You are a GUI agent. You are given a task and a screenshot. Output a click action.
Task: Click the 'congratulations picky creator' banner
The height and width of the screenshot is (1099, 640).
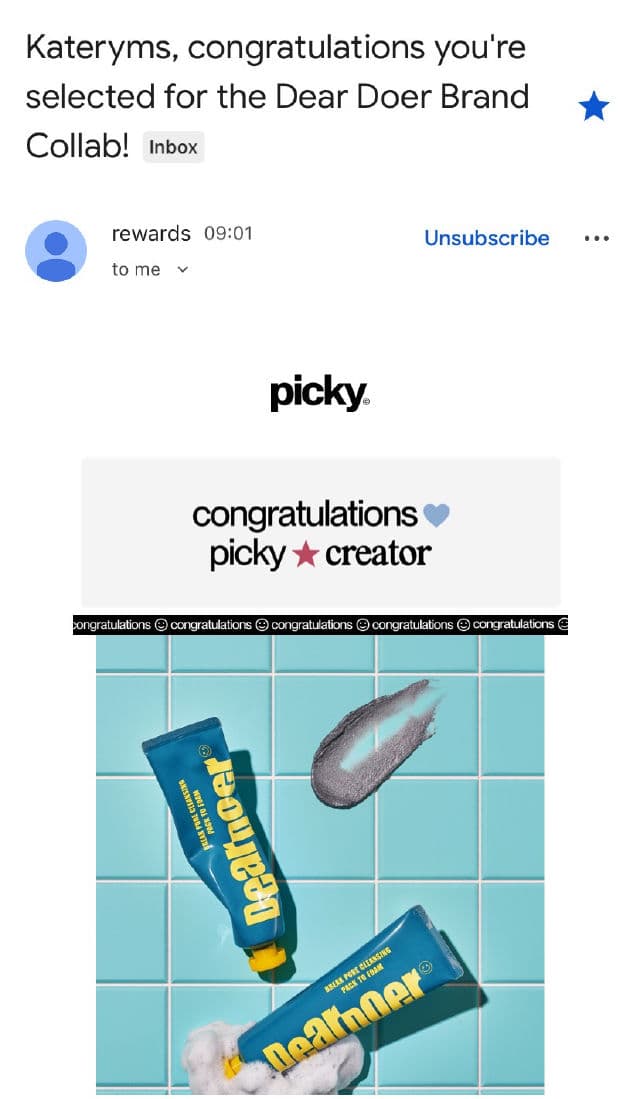(321, 532)
